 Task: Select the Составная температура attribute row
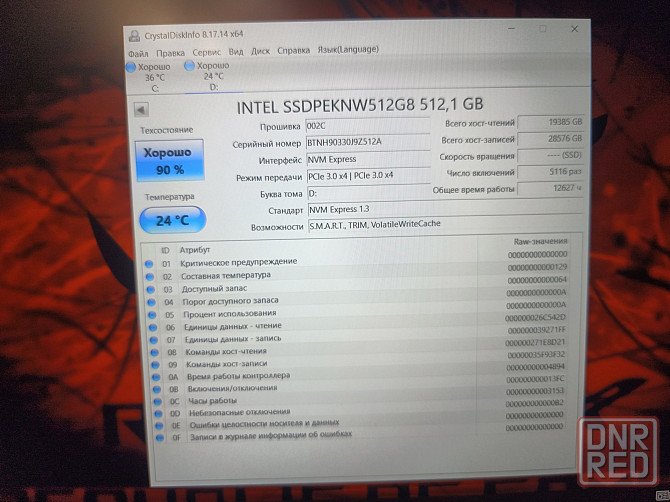pyautogui.click(x=358, y=272)
